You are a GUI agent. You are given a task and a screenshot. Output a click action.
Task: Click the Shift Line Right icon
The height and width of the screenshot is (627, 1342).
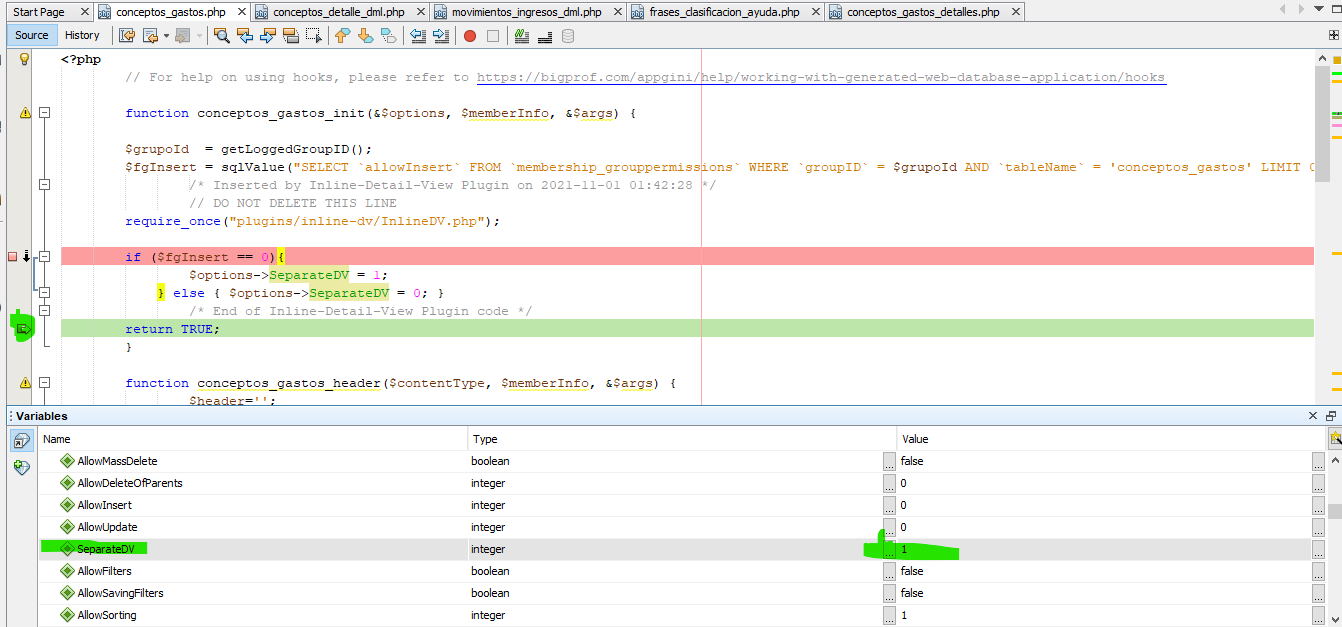[x=440, y=35]
